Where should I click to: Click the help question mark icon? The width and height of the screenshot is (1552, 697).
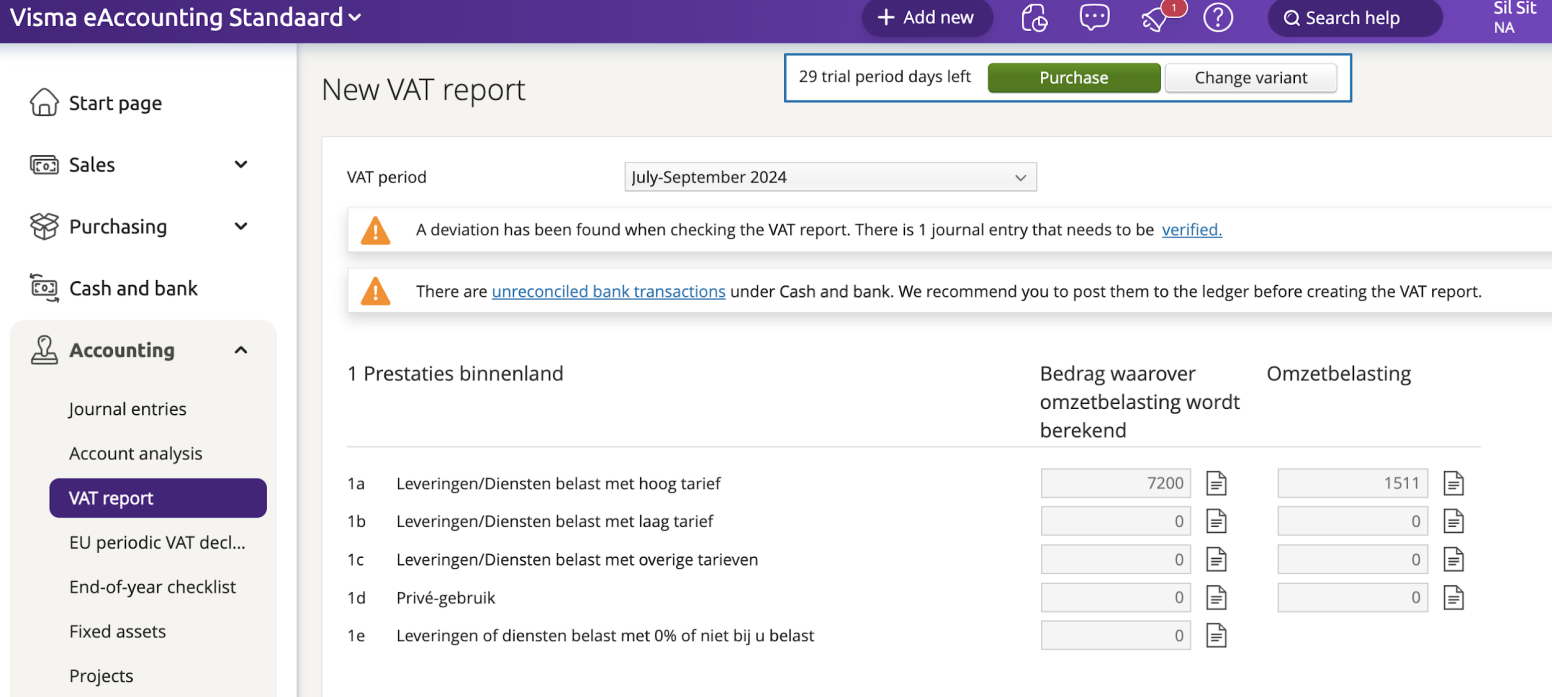pyautogui.click(x=1218, y=17)
